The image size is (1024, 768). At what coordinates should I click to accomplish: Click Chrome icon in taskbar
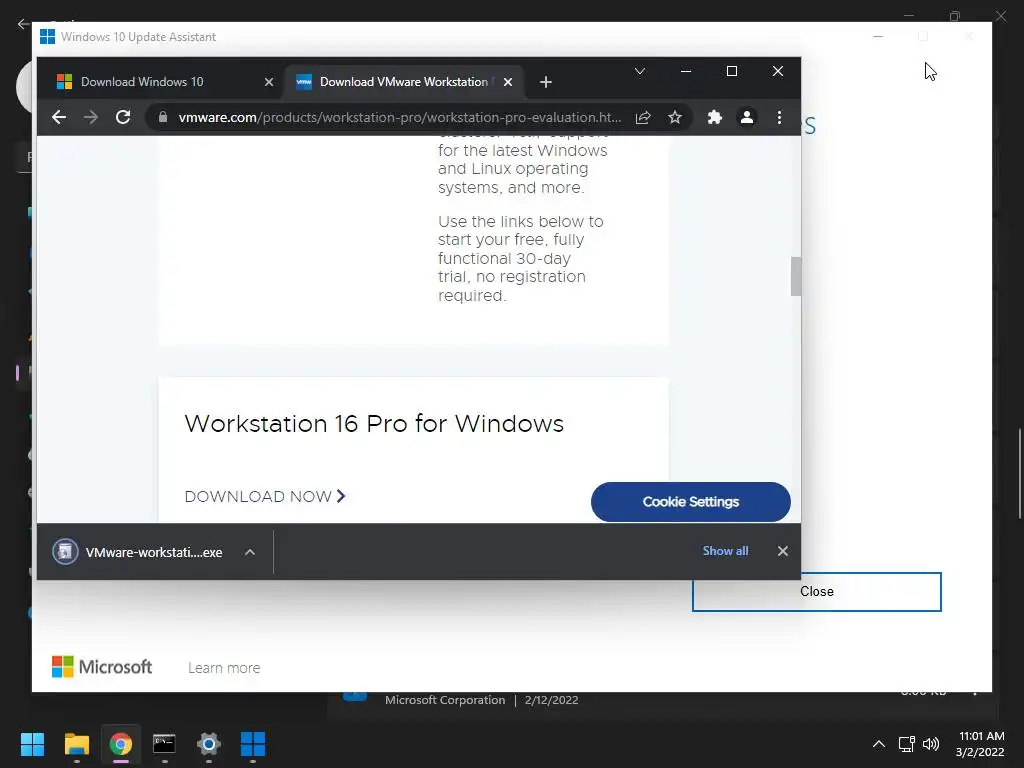pyautogui.click(x=121, y=744)
